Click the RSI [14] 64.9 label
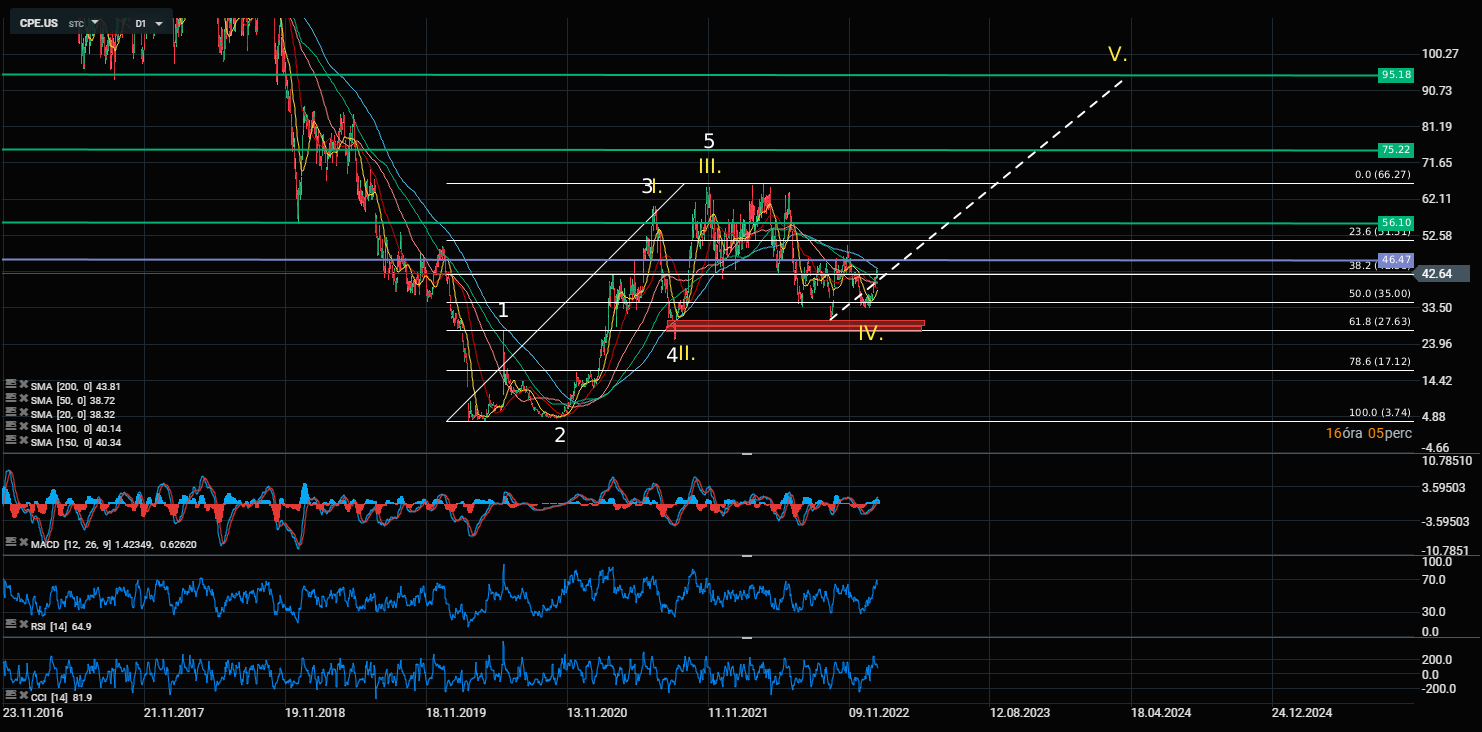1482x732 pixels. (x=62, y=625)
